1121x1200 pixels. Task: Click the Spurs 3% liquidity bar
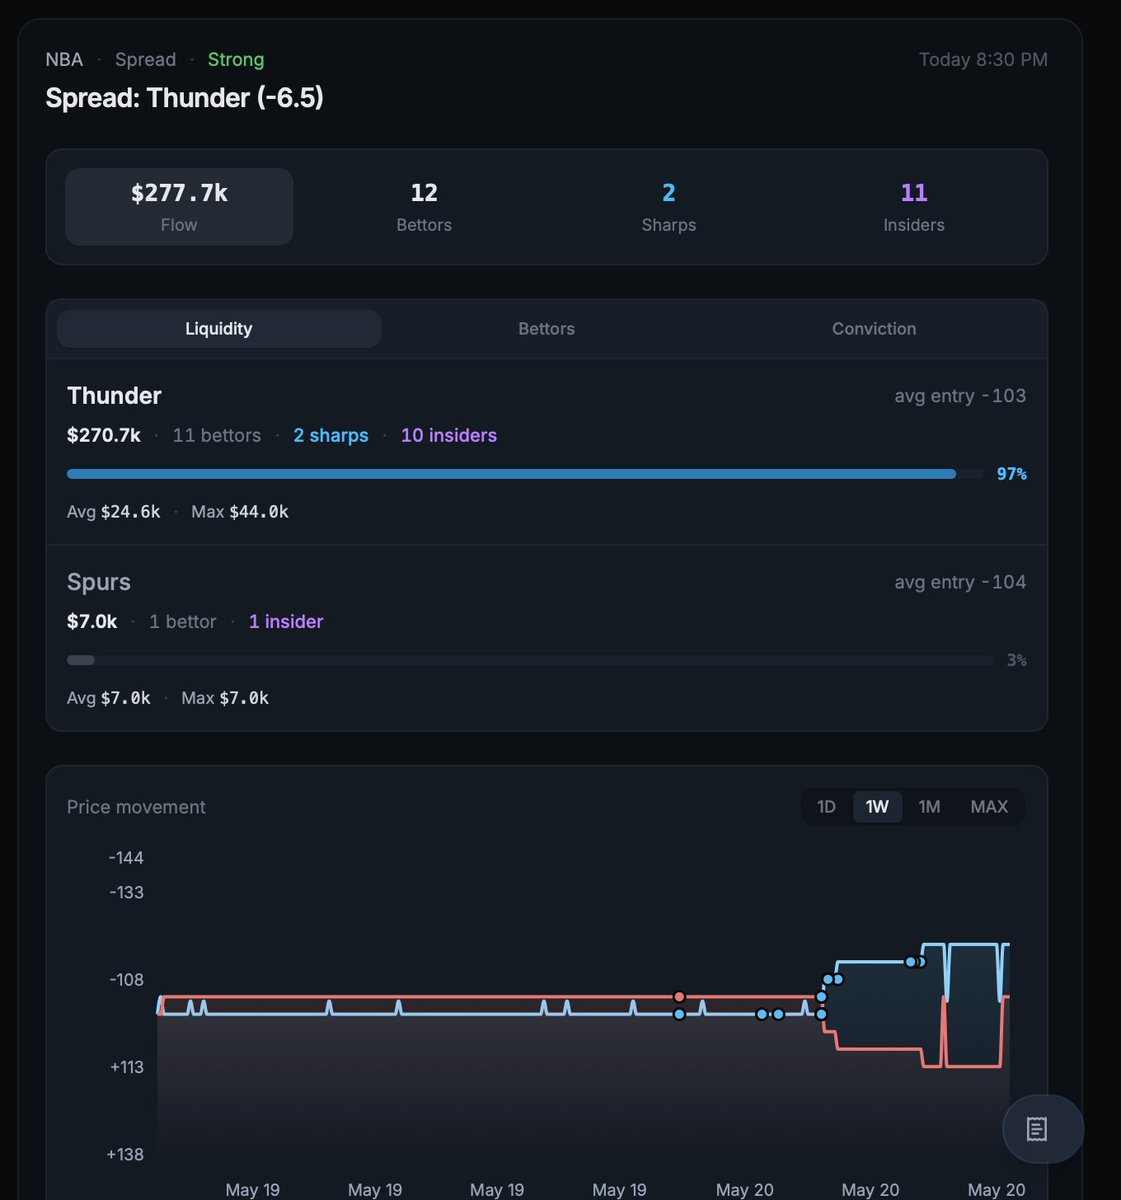(530, 660)
